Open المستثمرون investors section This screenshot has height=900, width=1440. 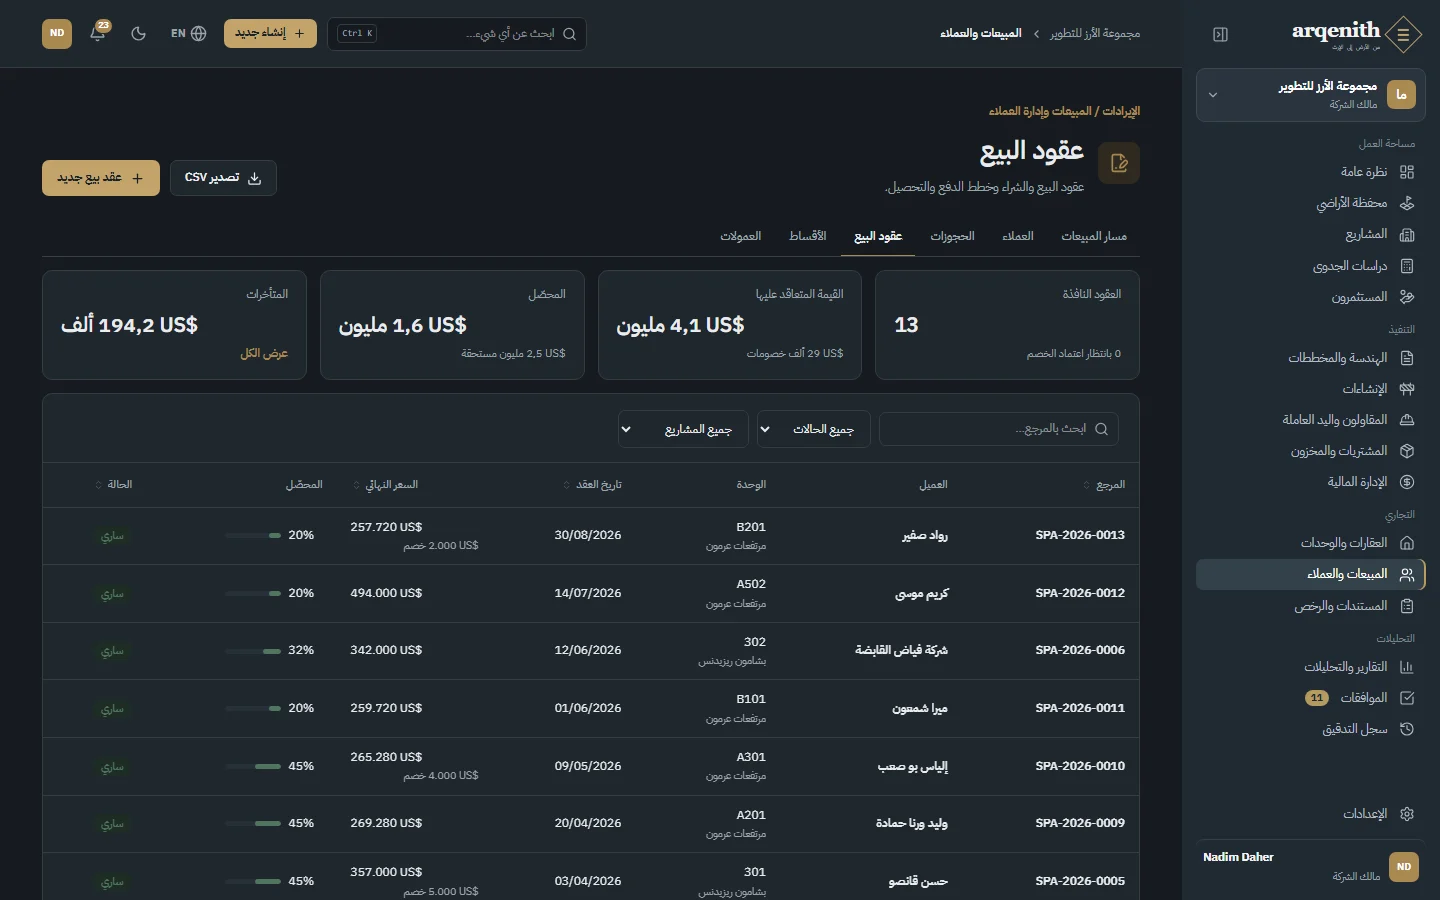tap(1310, 297)
